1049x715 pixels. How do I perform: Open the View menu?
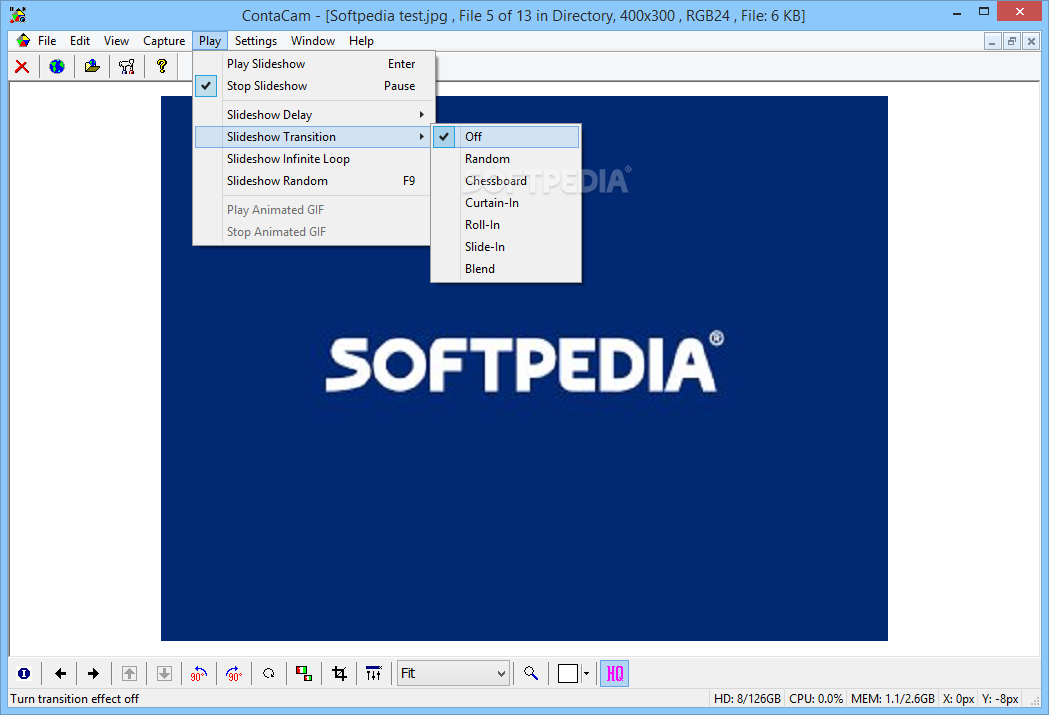(116, 41)
